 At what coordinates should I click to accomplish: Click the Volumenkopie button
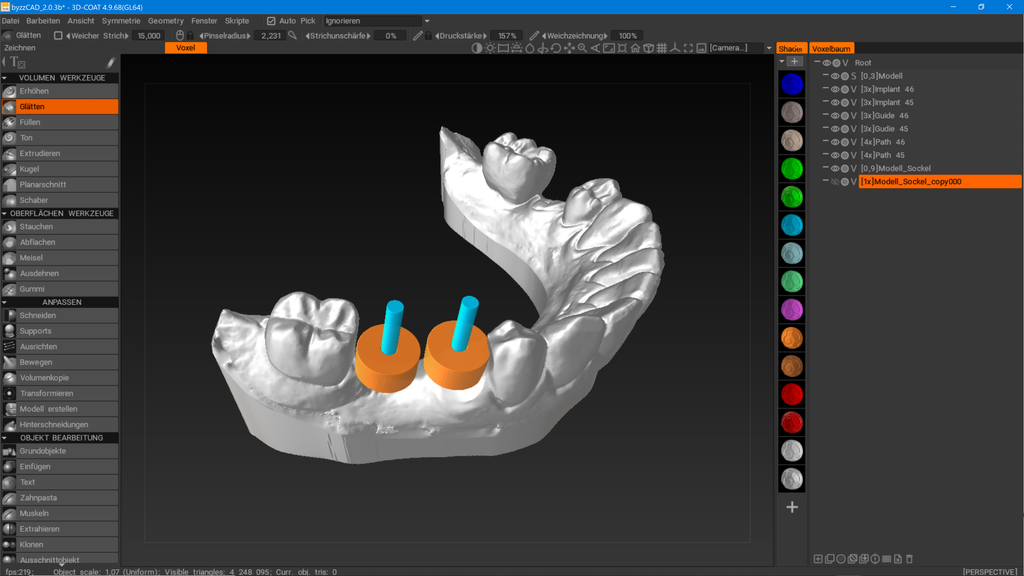pos(60,378)
